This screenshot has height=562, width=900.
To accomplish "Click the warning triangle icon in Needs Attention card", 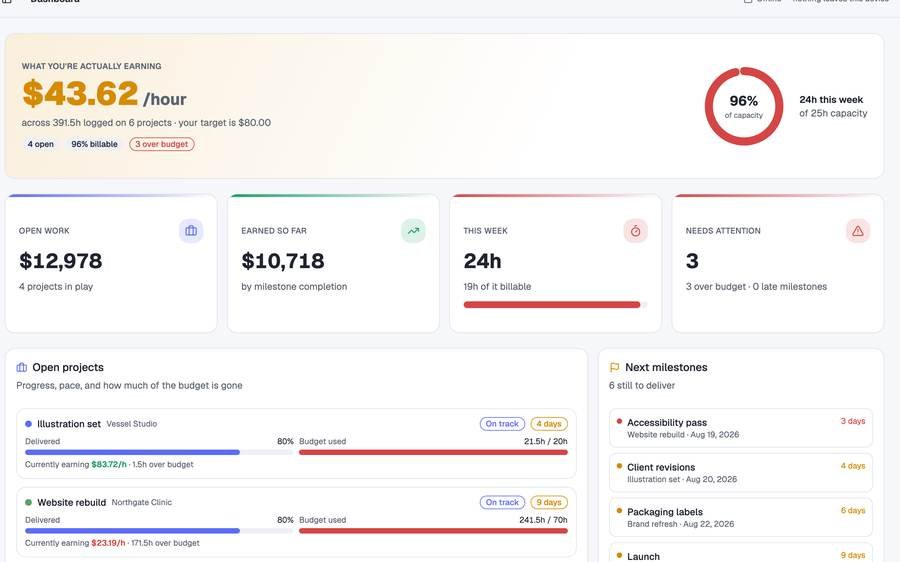I will tap(858, 231).
